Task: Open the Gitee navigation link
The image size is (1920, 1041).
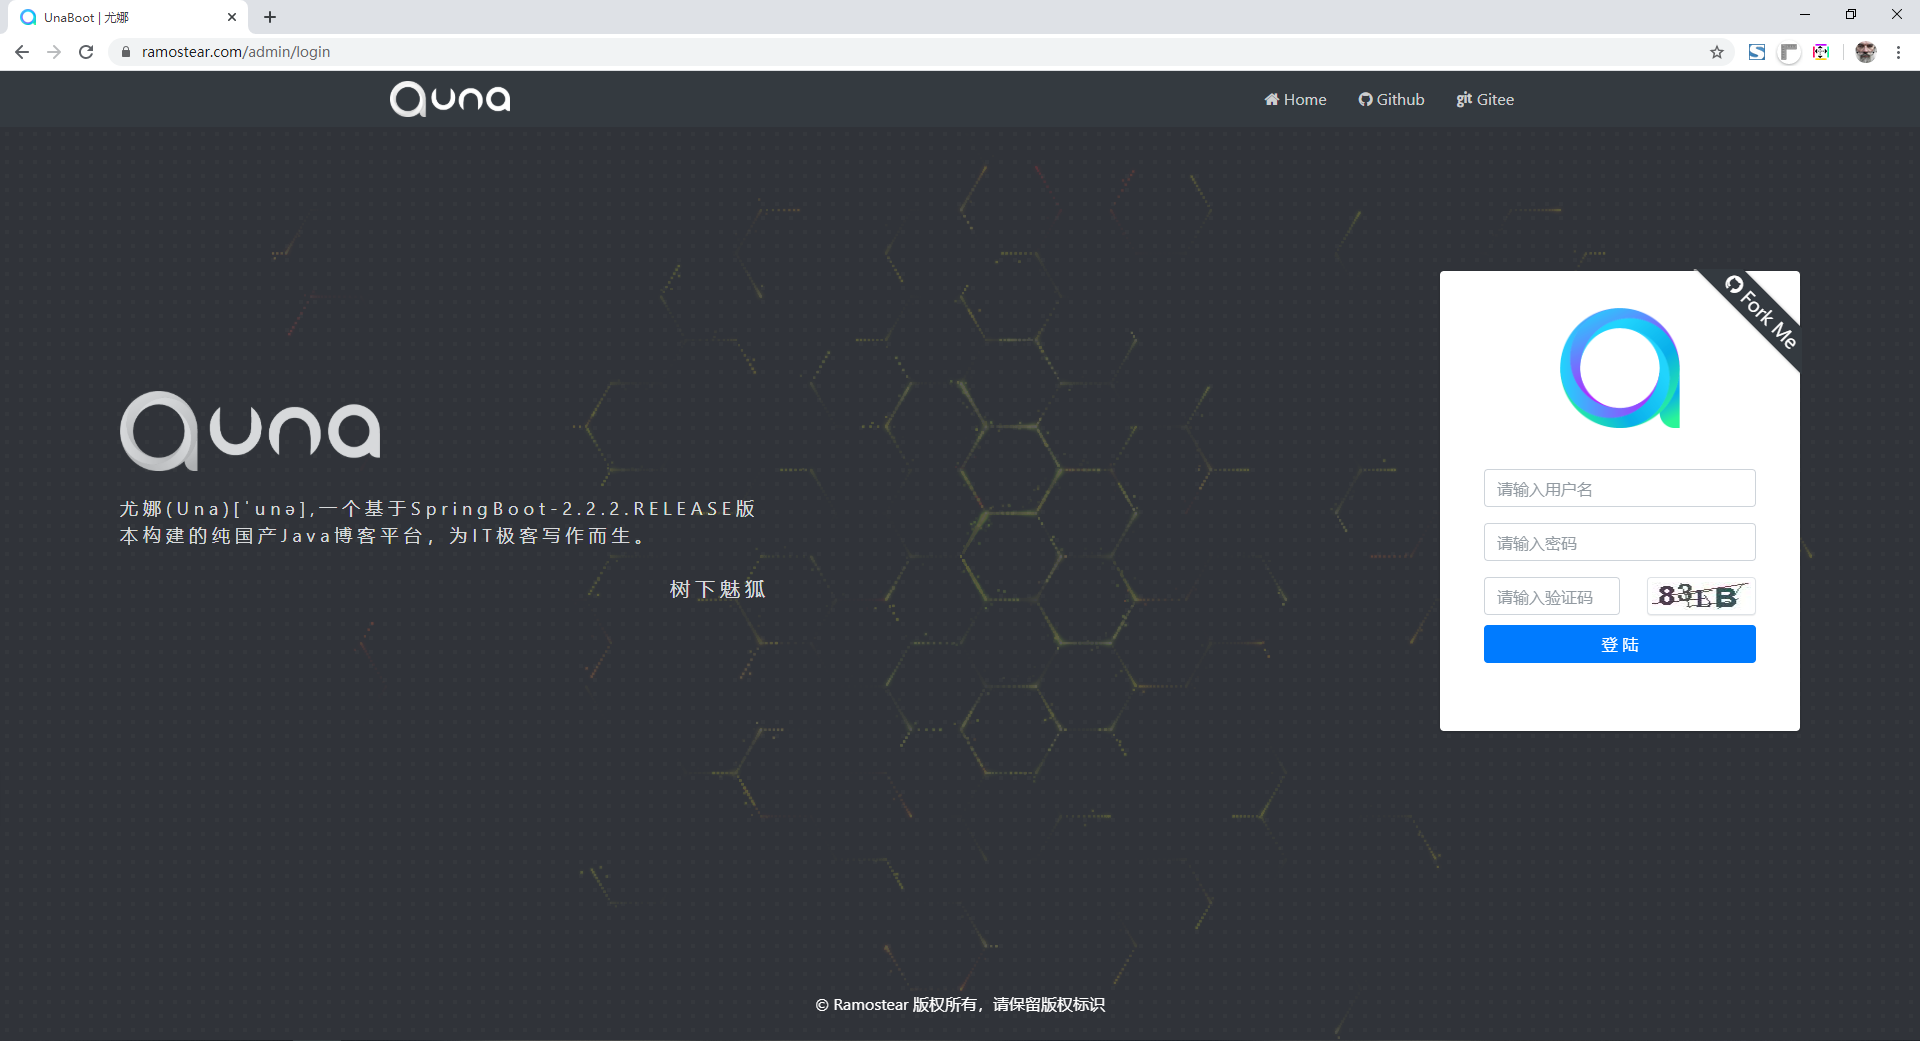Action: (1485, 99)
